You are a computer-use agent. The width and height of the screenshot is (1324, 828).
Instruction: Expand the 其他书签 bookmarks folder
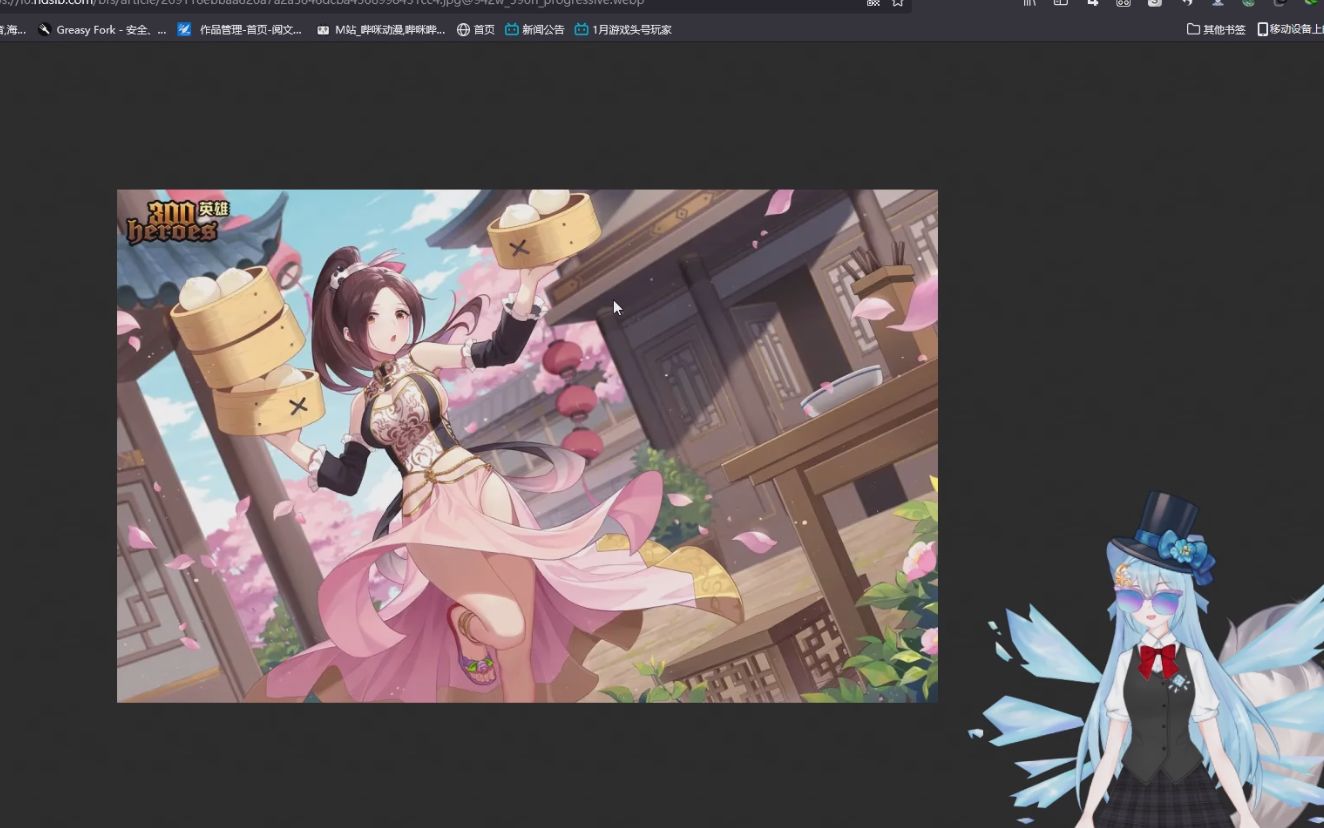pos(1216,30)
